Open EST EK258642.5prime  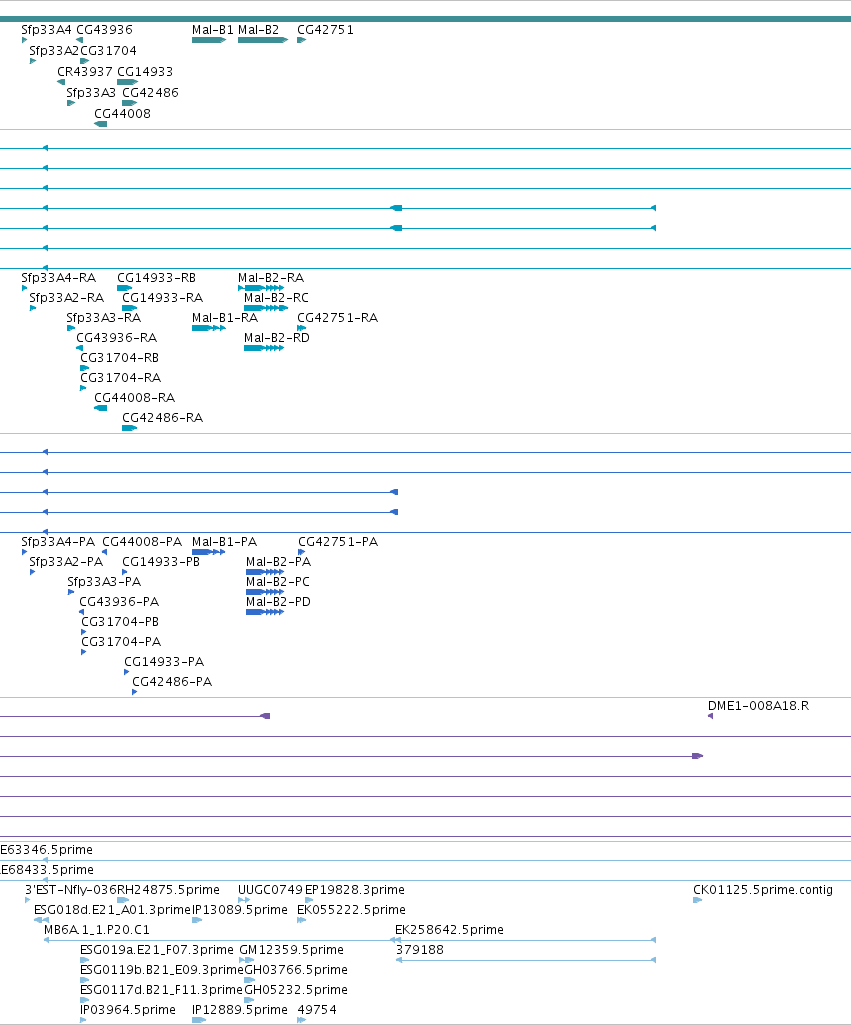coord(526,940)
